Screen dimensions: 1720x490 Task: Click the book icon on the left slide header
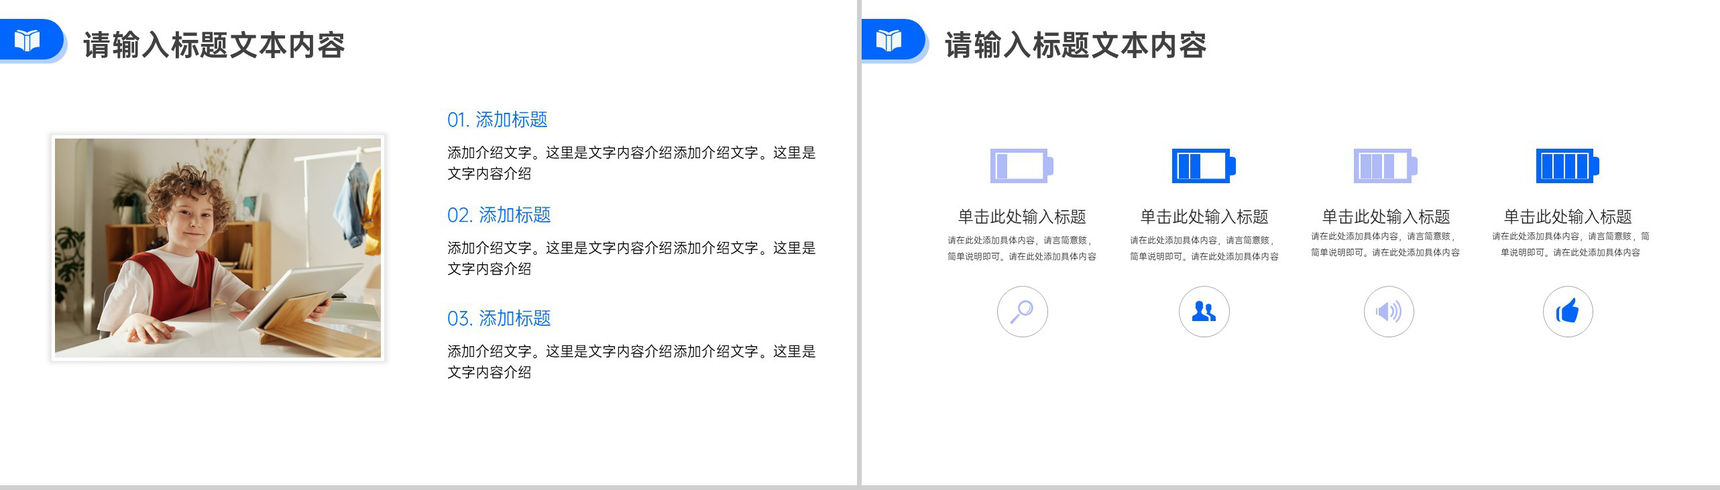click(x=27, y=40)
